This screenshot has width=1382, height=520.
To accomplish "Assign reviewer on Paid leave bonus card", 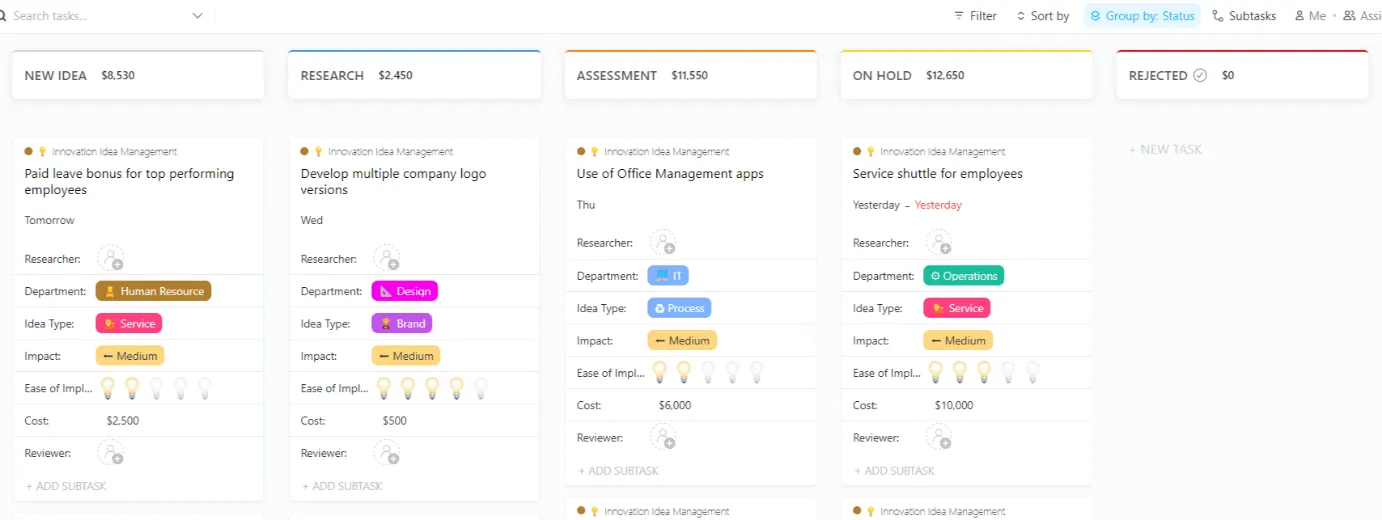I will [111, 452].
